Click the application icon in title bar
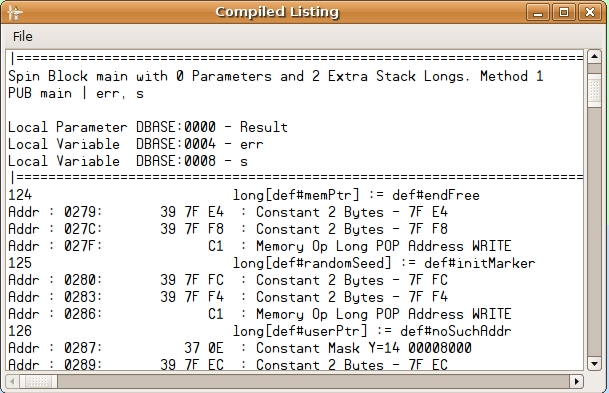The height and width of the screenshot is (393, 609). 14,13
